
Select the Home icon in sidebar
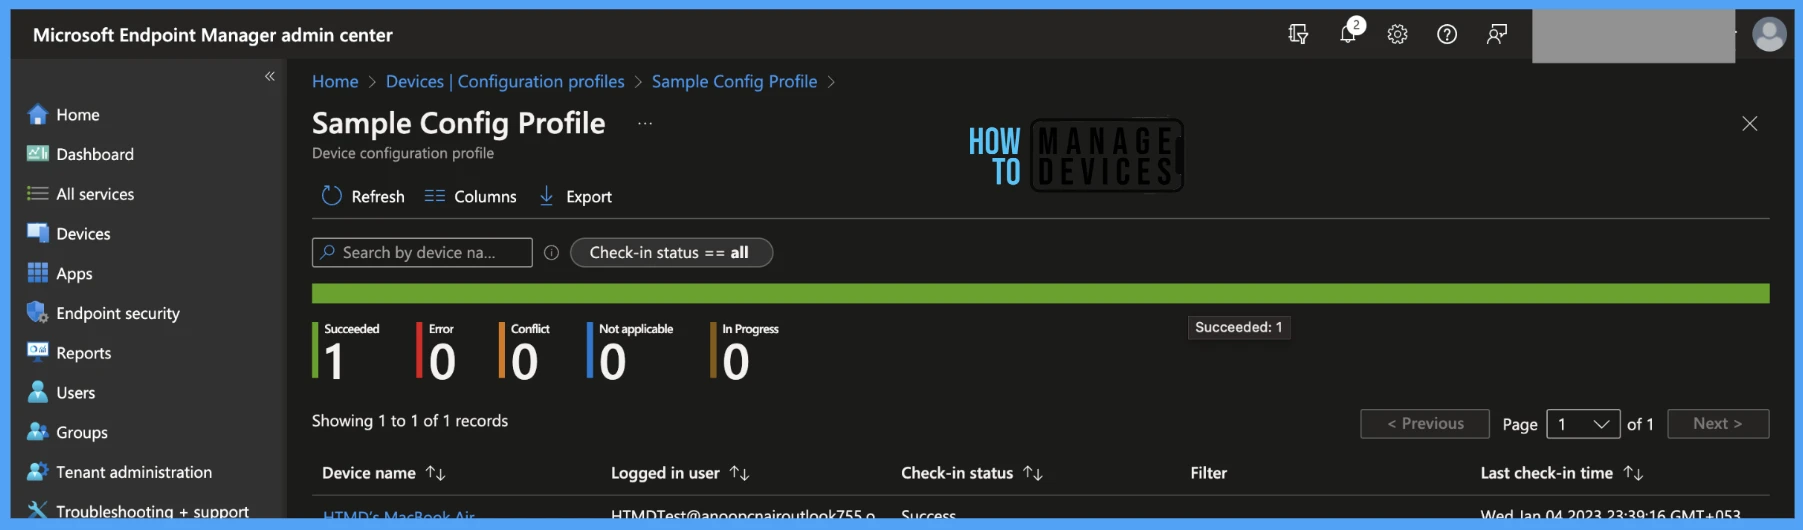tap(38, 115)
